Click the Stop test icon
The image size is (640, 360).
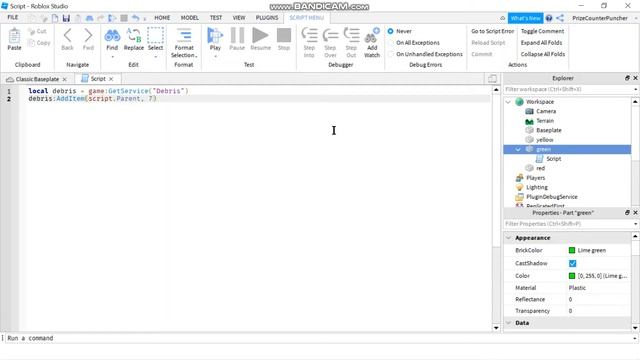[x=284, y=36]
